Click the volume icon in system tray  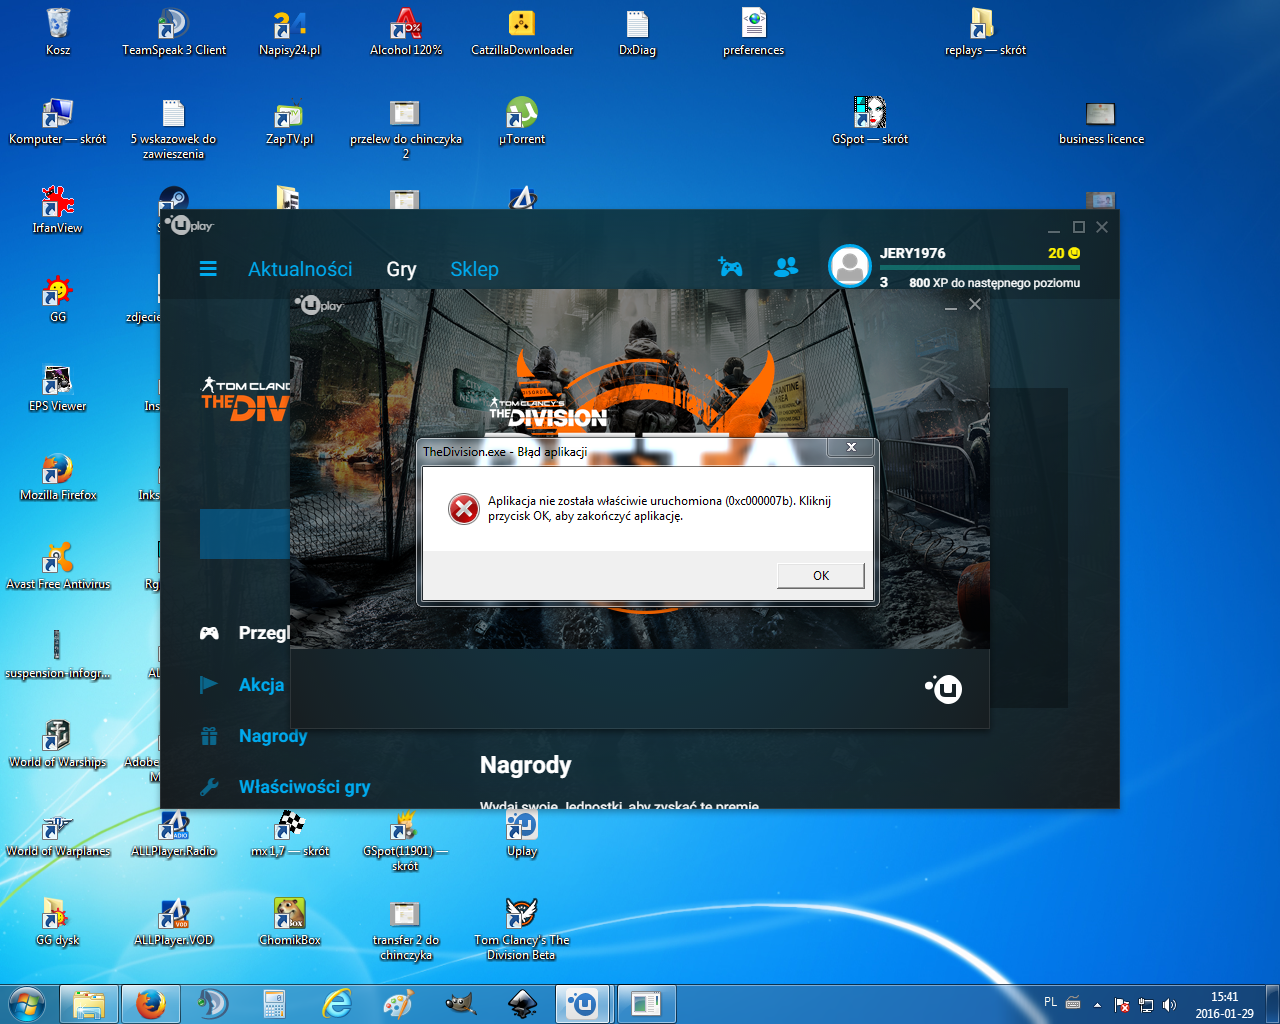pyautogui.click(x=1169, y=1004)
